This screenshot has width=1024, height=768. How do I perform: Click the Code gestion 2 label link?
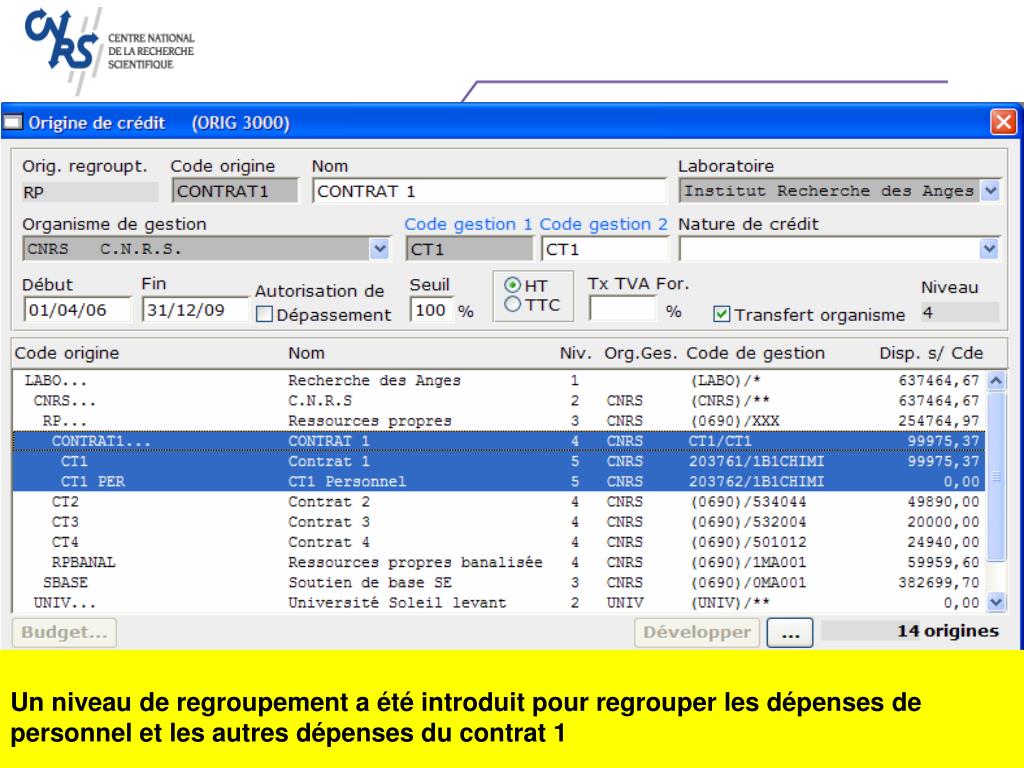tap(603, 224)
